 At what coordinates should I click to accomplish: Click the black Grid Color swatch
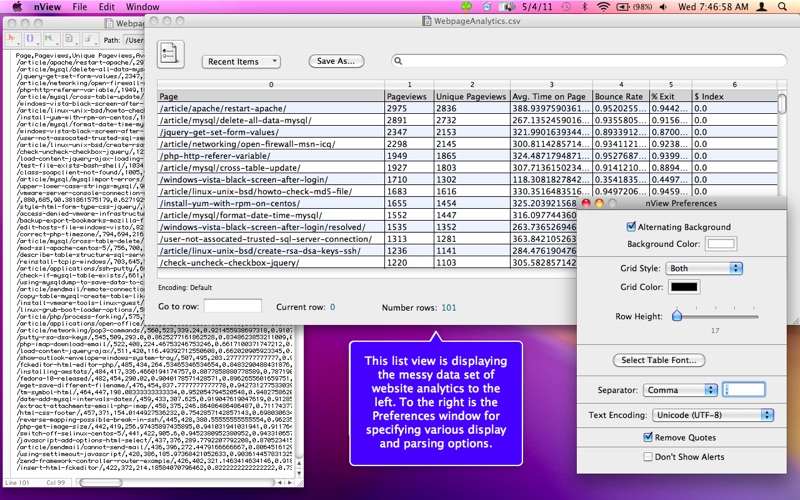tap(684, 287)
